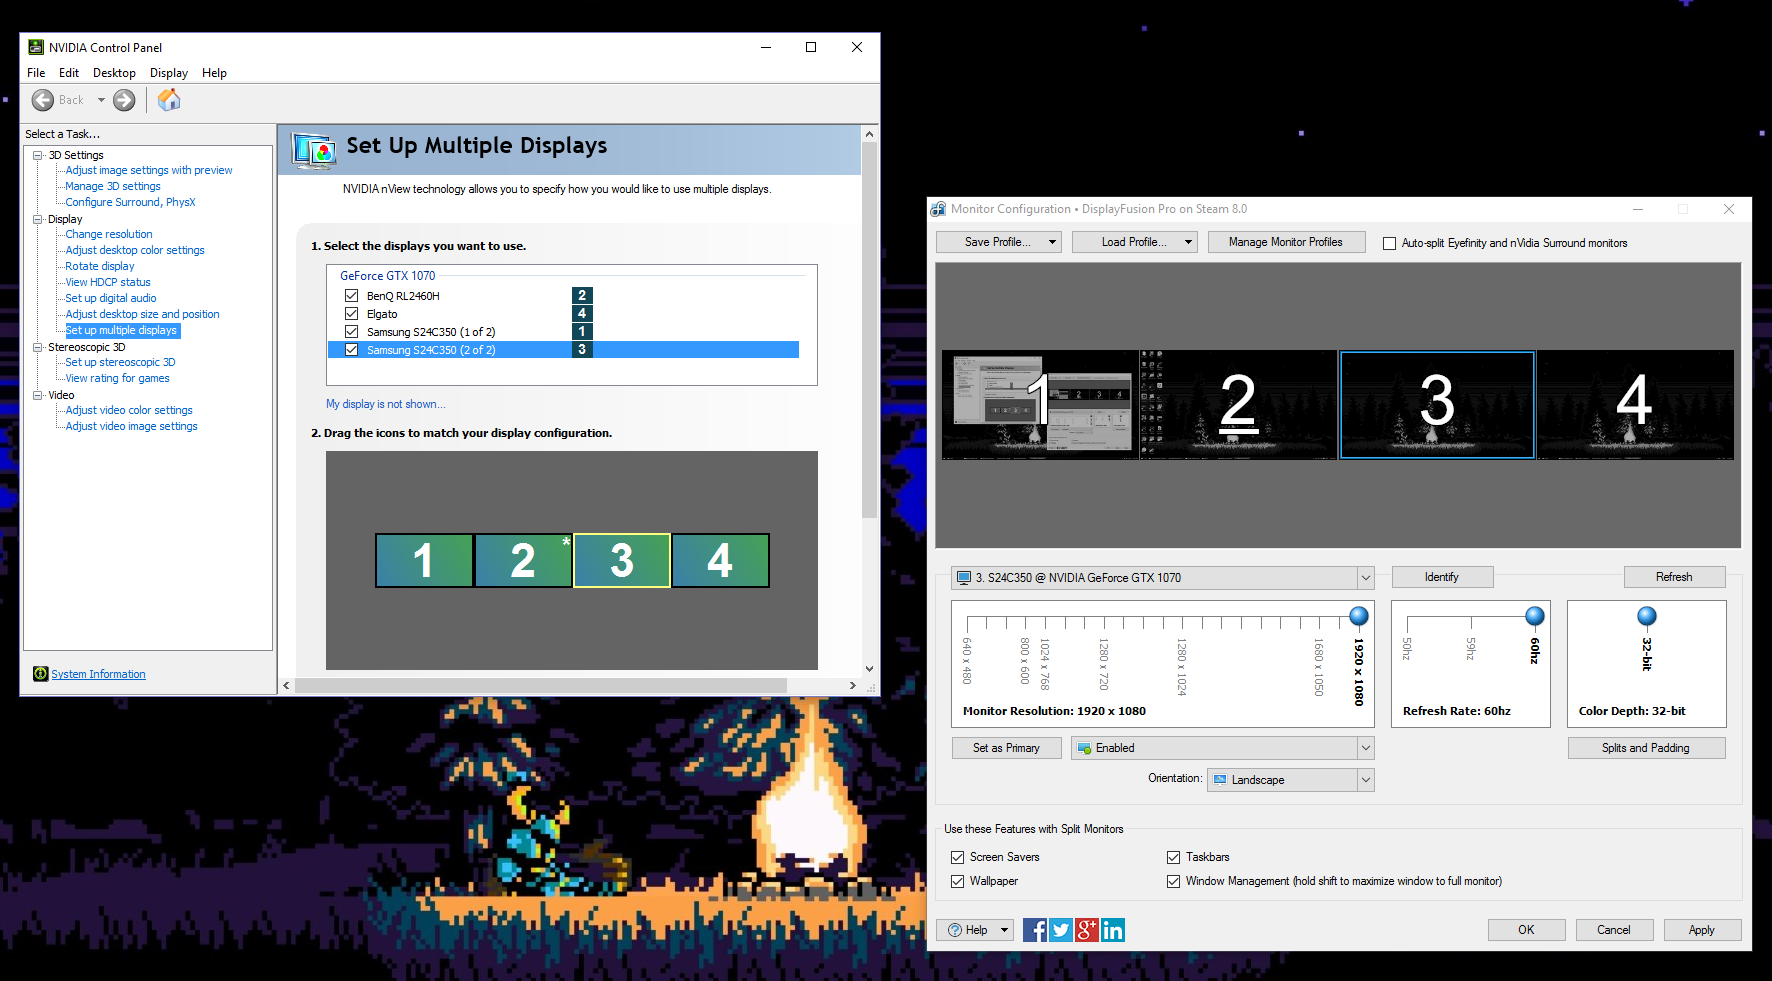Screen dimensions: 1772x981
Task: Open File menu in NVIDIA Control Panel
Action: (36, 73)
